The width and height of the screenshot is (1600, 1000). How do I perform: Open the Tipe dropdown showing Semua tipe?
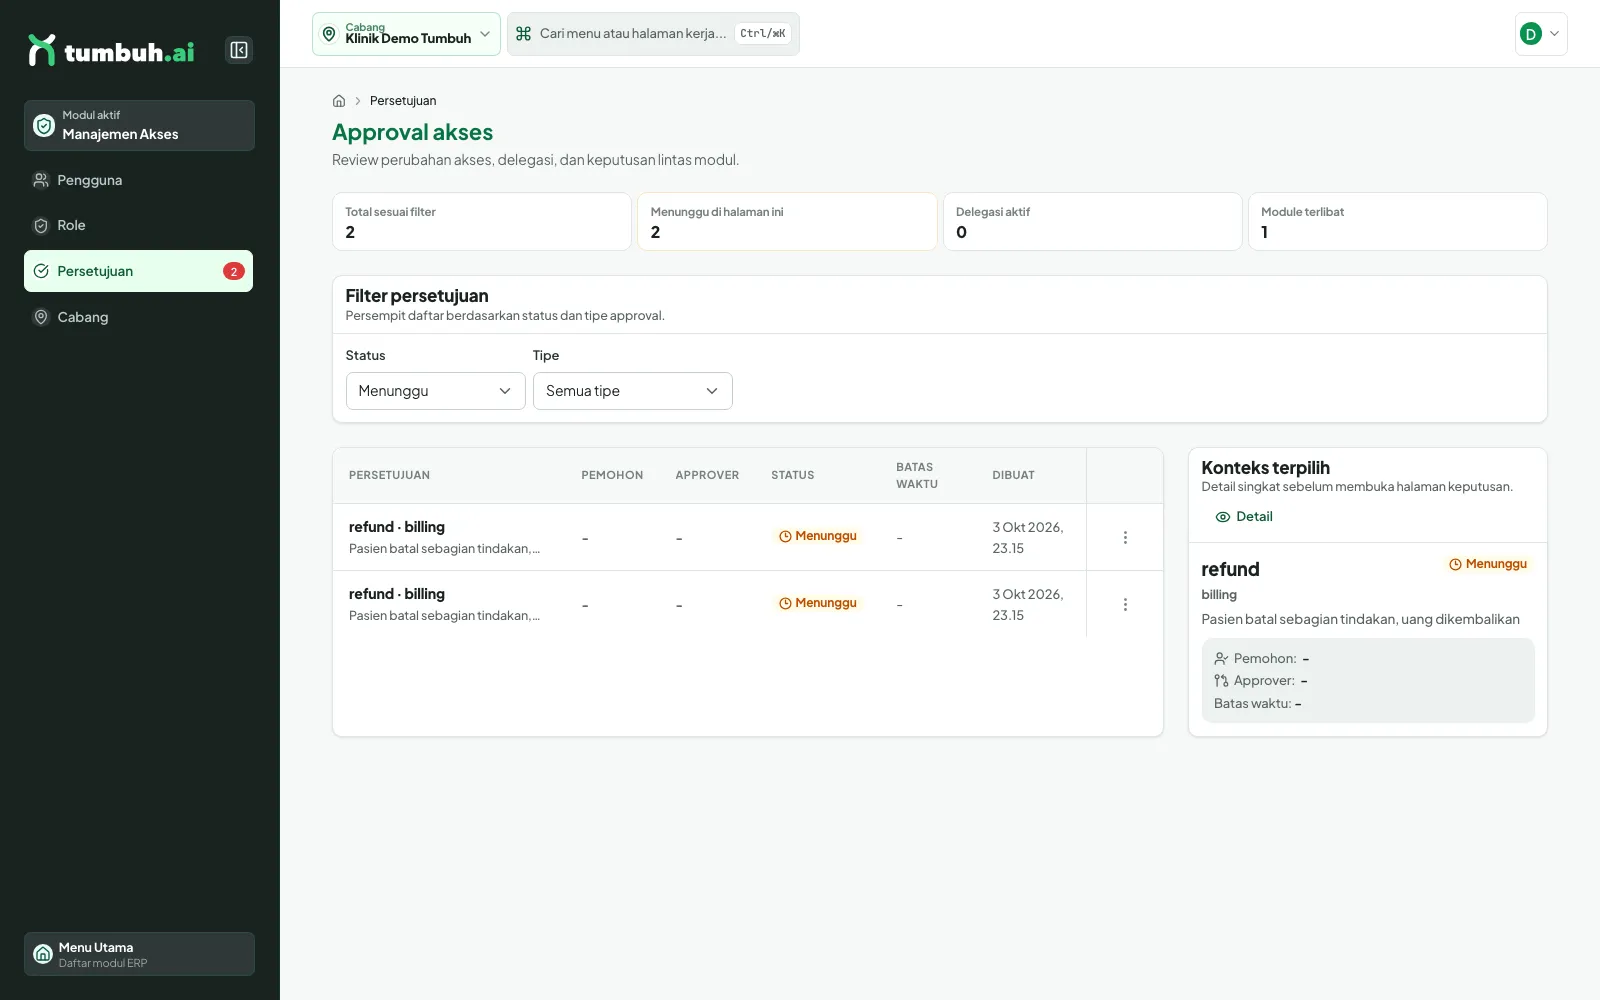(x=632, y=391)
